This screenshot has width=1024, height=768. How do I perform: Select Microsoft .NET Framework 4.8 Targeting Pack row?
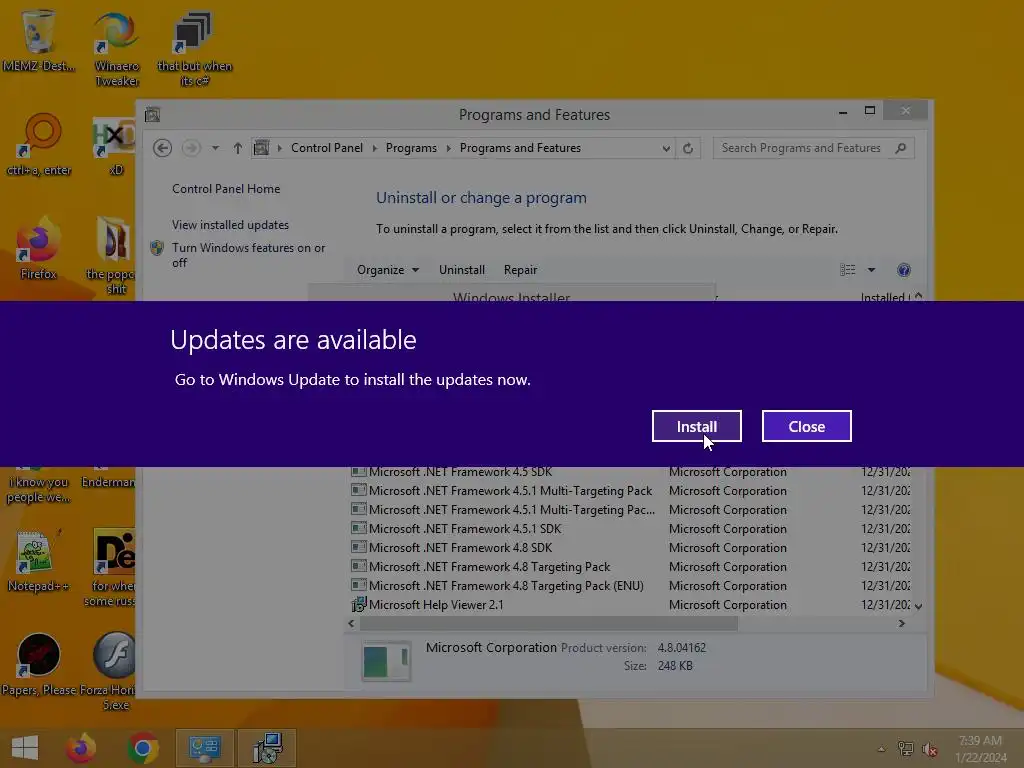(x=630, y=566)
